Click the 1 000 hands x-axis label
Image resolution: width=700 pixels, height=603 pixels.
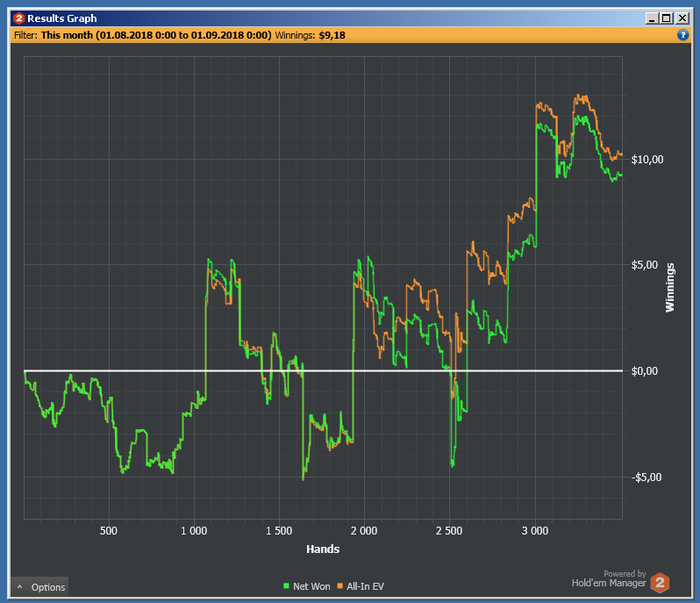(194, 531)
